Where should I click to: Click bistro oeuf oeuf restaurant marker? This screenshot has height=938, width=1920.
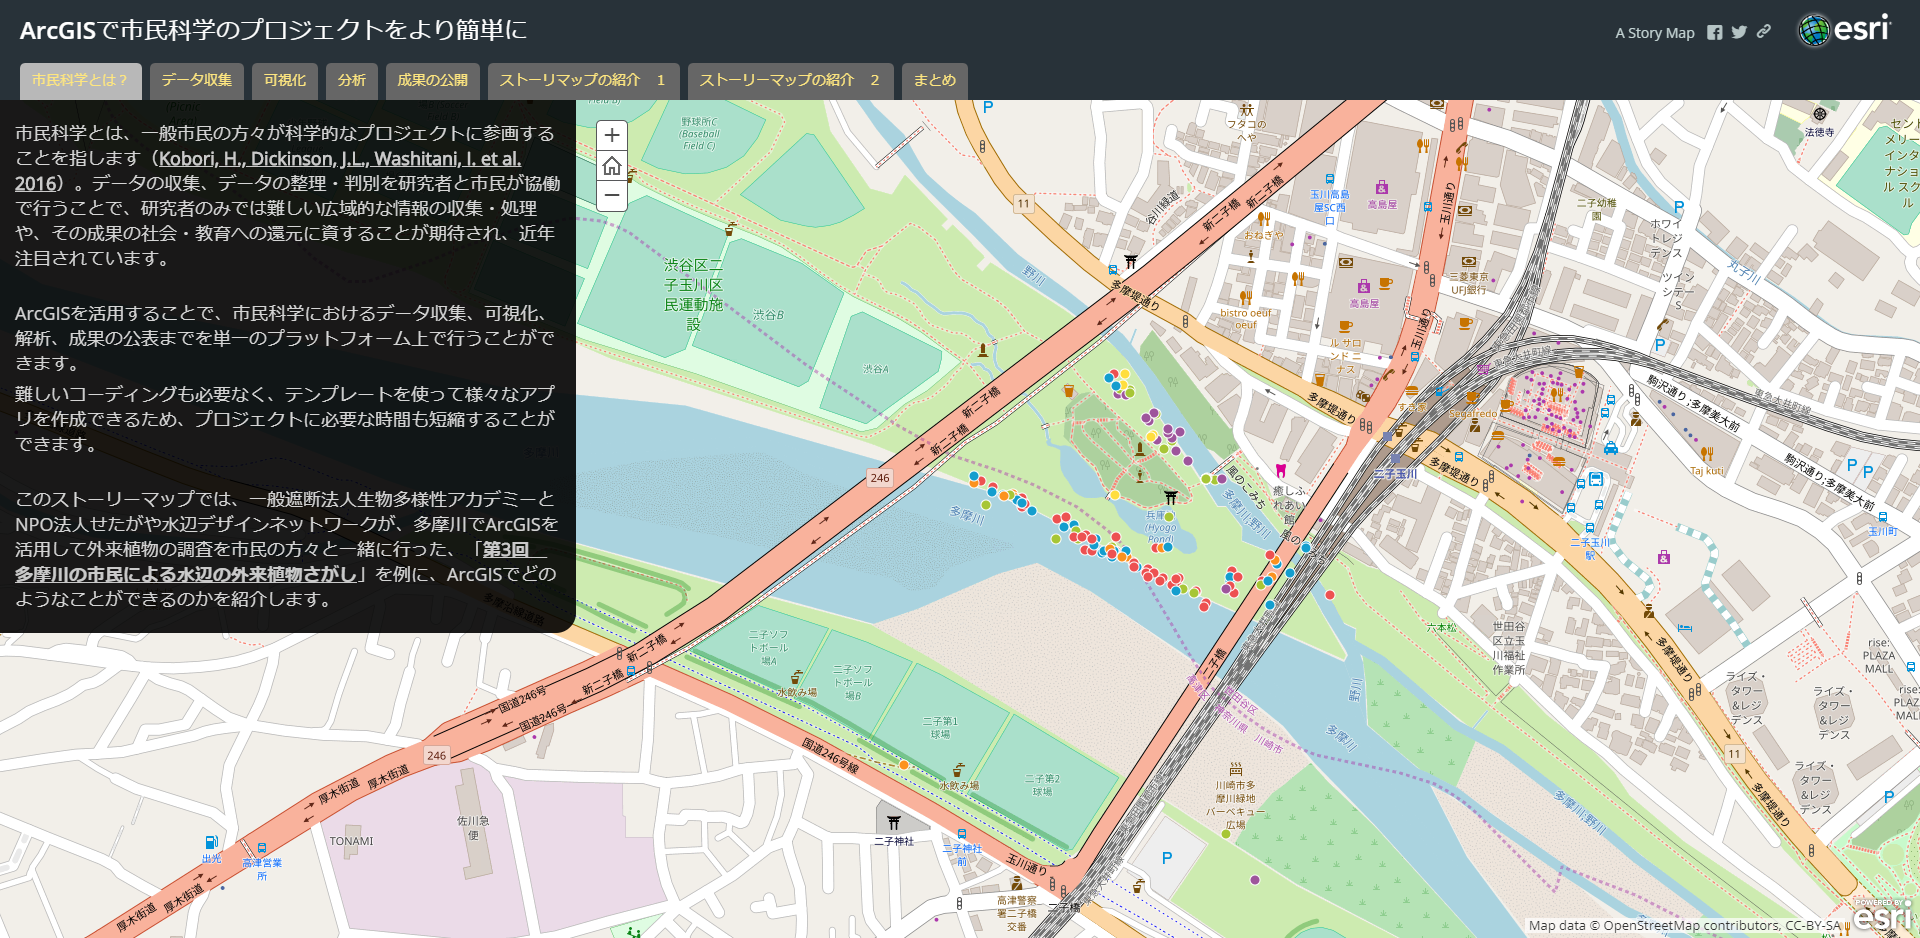1245,298
